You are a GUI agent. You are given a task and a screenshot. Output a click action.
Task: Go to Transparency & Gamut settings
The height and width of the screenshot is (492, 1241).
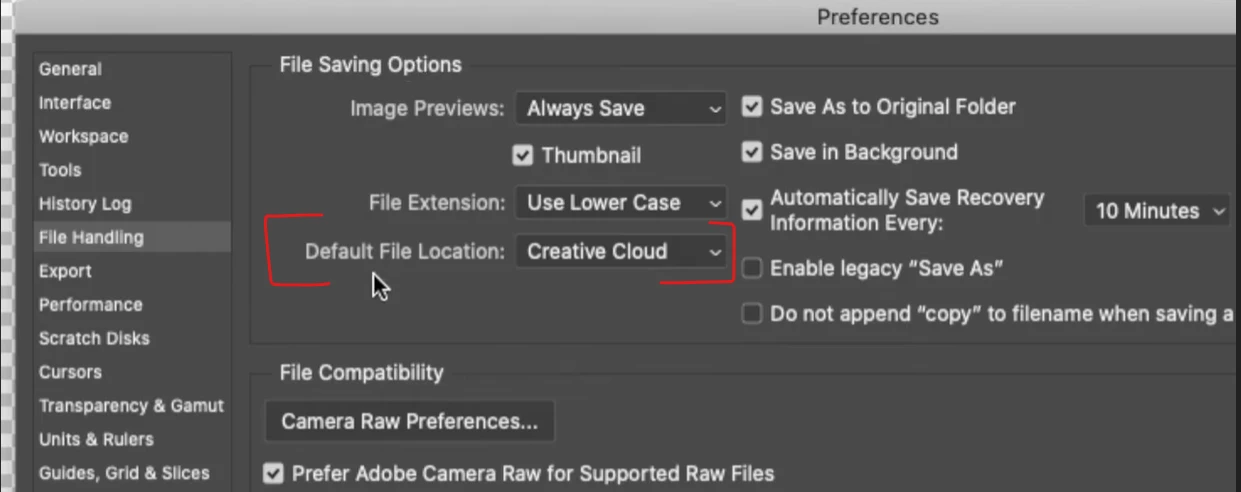[x=131, y=406]
